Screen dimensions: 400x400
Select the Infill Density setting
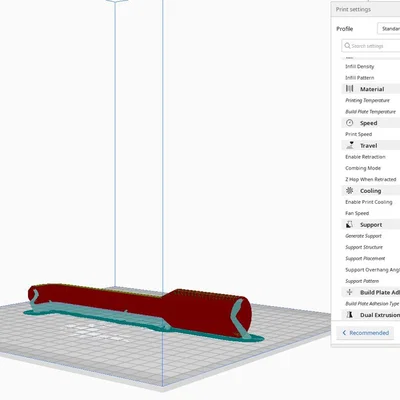tap(359, 66)
